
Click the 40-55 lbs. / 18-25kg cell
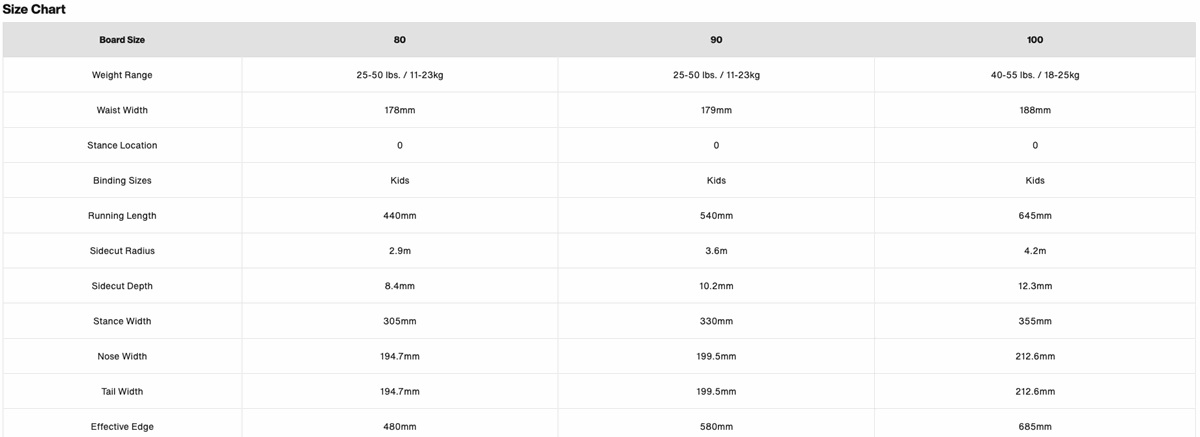click(x=1035, y=75)
